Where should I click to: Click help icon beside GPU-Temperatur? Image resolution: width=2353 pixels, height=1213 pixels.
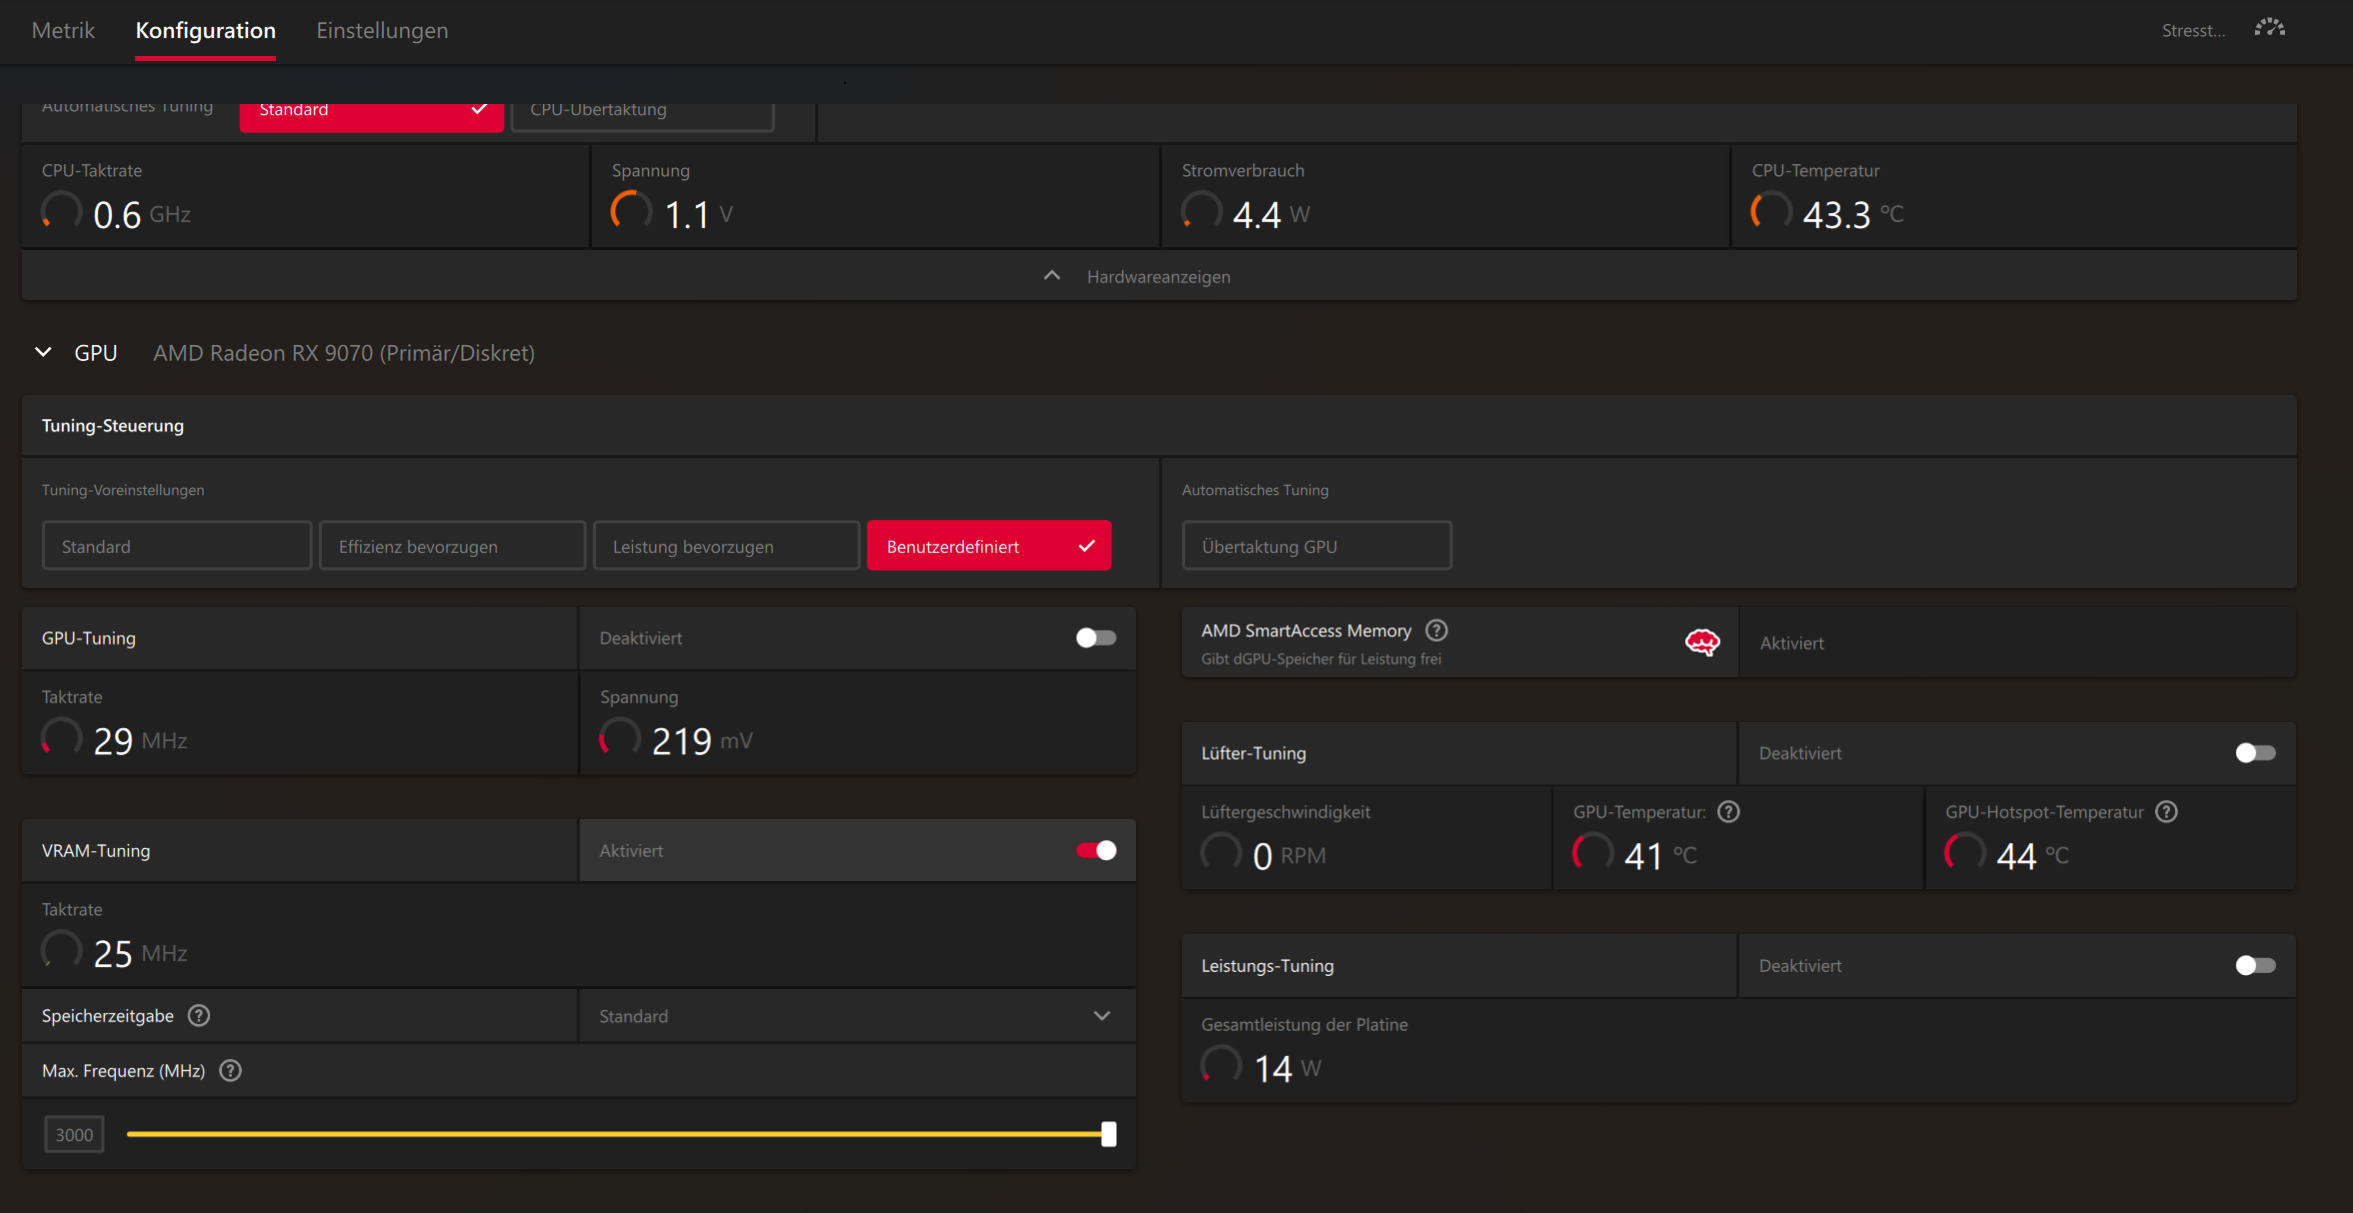pos(1728,812)
